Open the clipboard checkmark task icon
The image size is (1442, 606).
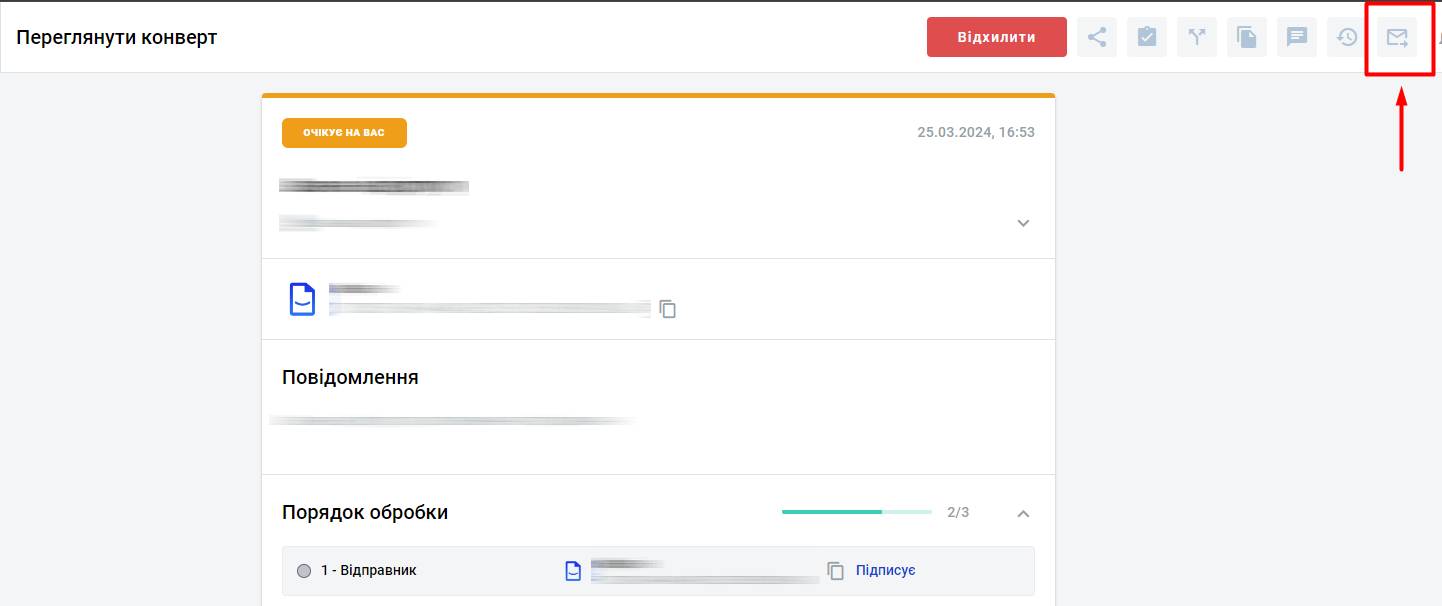[x=1147, y=38]
